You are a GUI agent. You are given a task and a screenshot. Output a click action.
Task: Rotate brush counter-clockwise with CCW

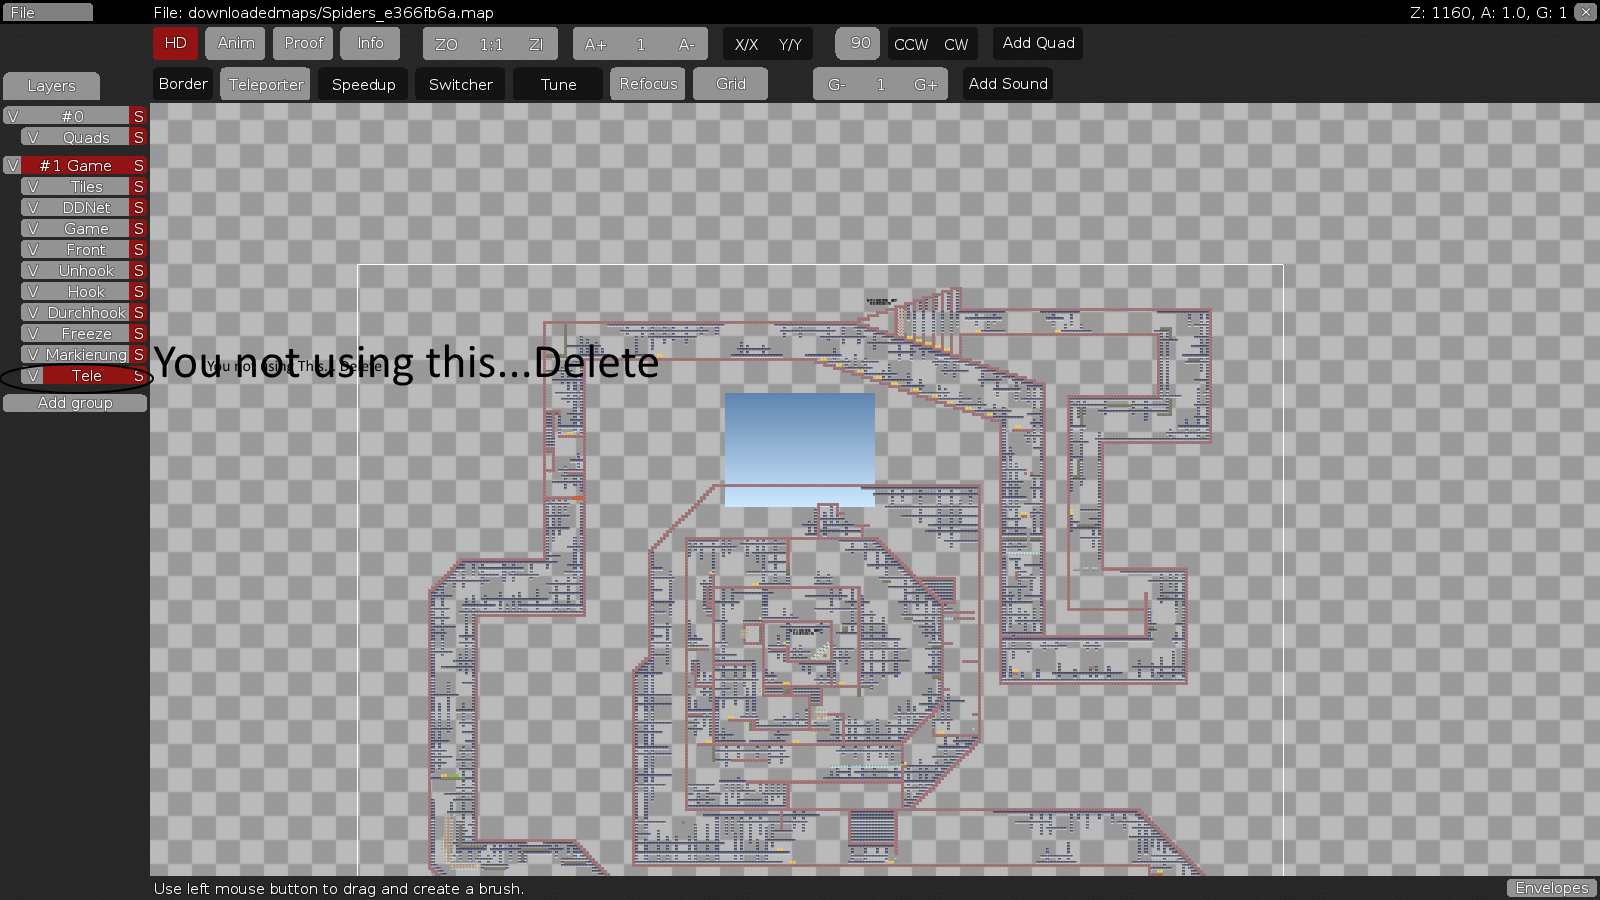[x=910, y=44]
